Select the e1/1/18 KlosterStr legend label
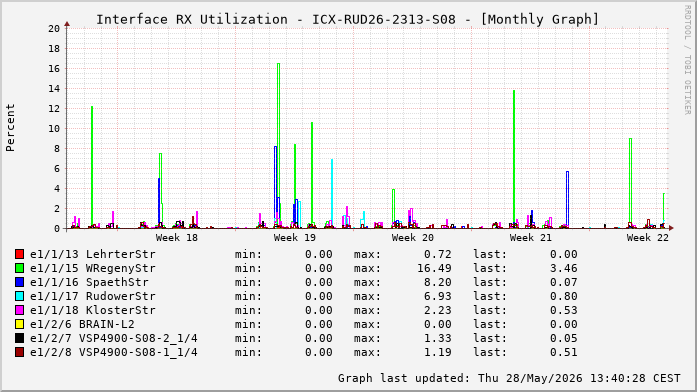 [x=93, y=310]
